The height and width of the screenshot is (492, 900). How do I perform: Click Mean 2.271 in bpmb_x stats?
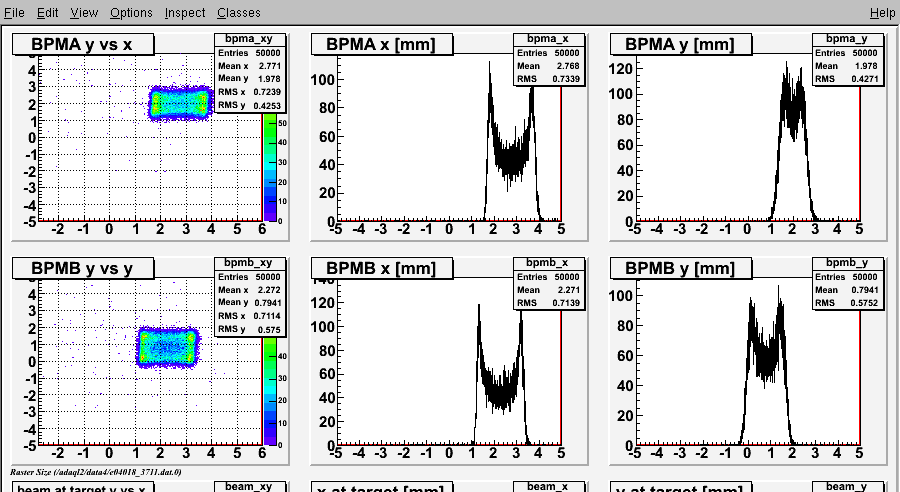coord(548,290)
